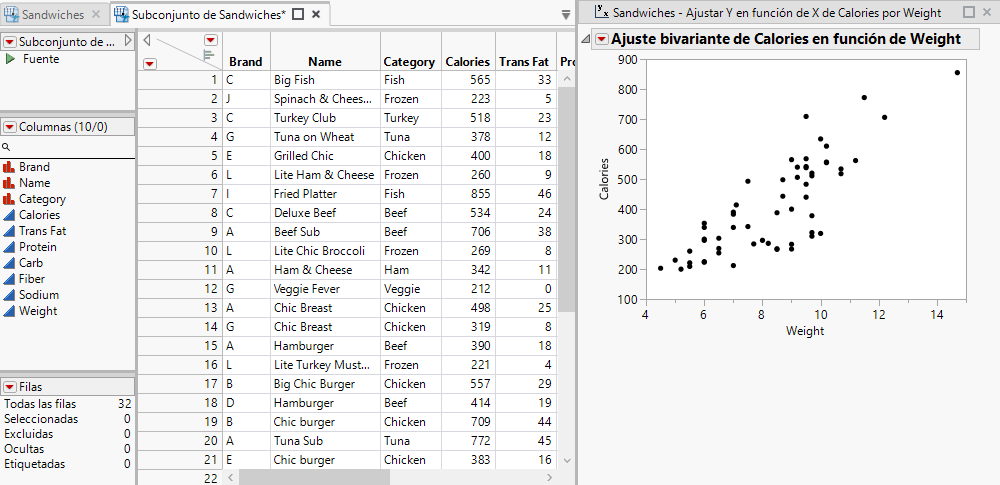This screenshot has width=1000, height=485.
Task: Click the Weight continuous type icon
Action: [x=9, y=310]
